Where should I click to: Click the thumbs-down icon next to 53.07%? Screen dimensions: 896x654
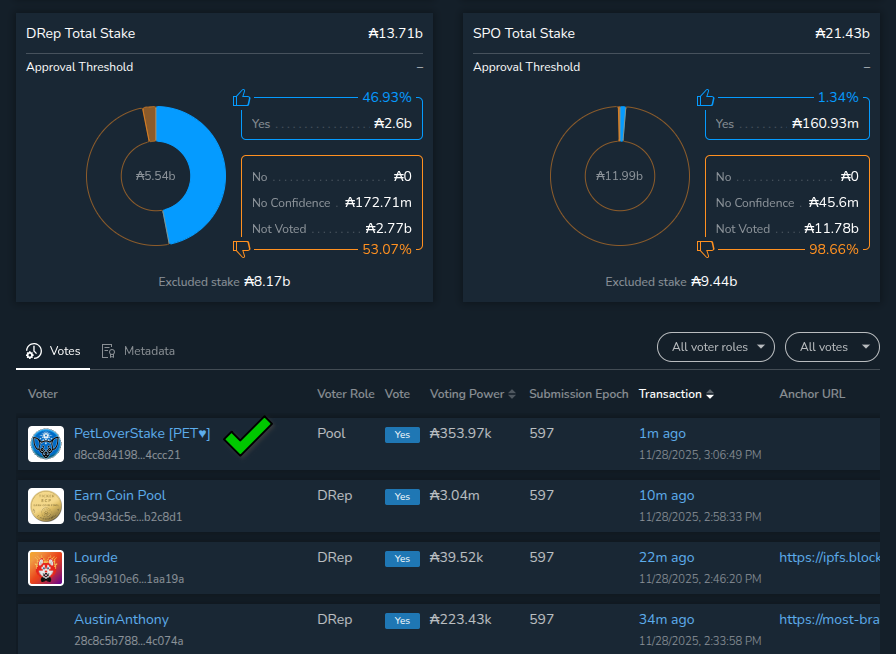tap(241, 248)
